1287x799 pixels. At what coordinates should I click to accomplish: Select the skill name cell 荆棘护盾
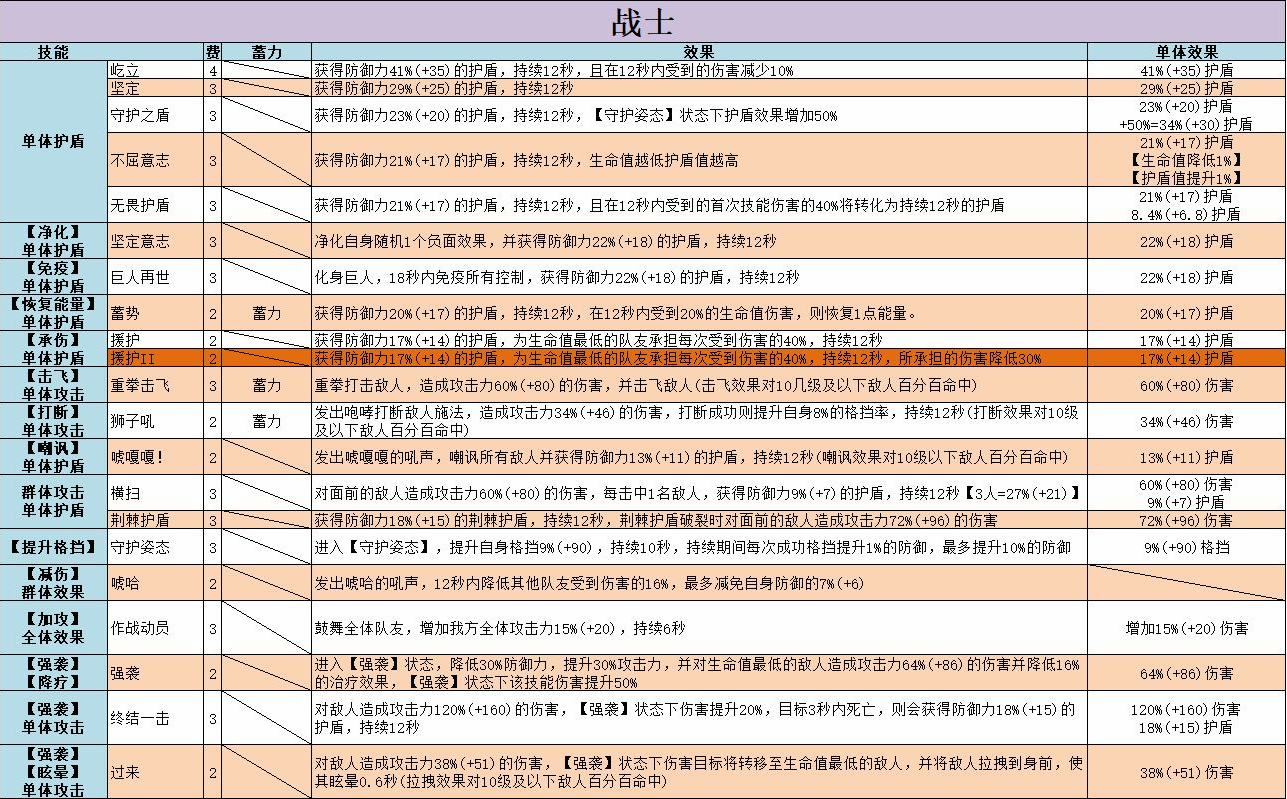point(155,519)
